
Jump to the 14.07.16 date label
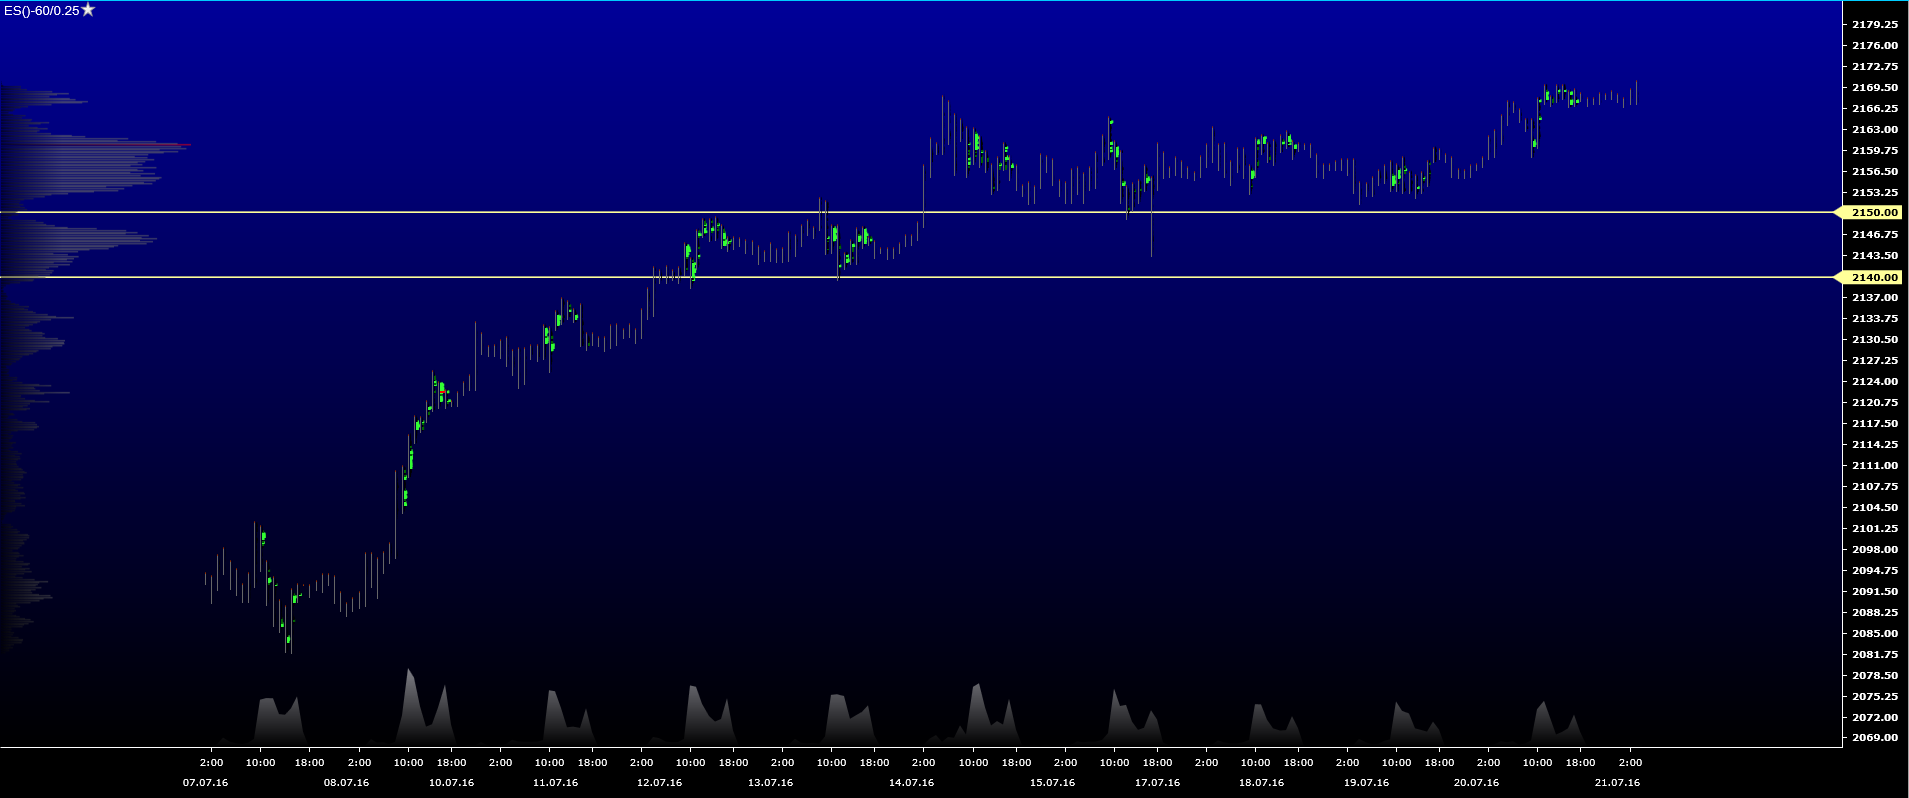[911, 782]
